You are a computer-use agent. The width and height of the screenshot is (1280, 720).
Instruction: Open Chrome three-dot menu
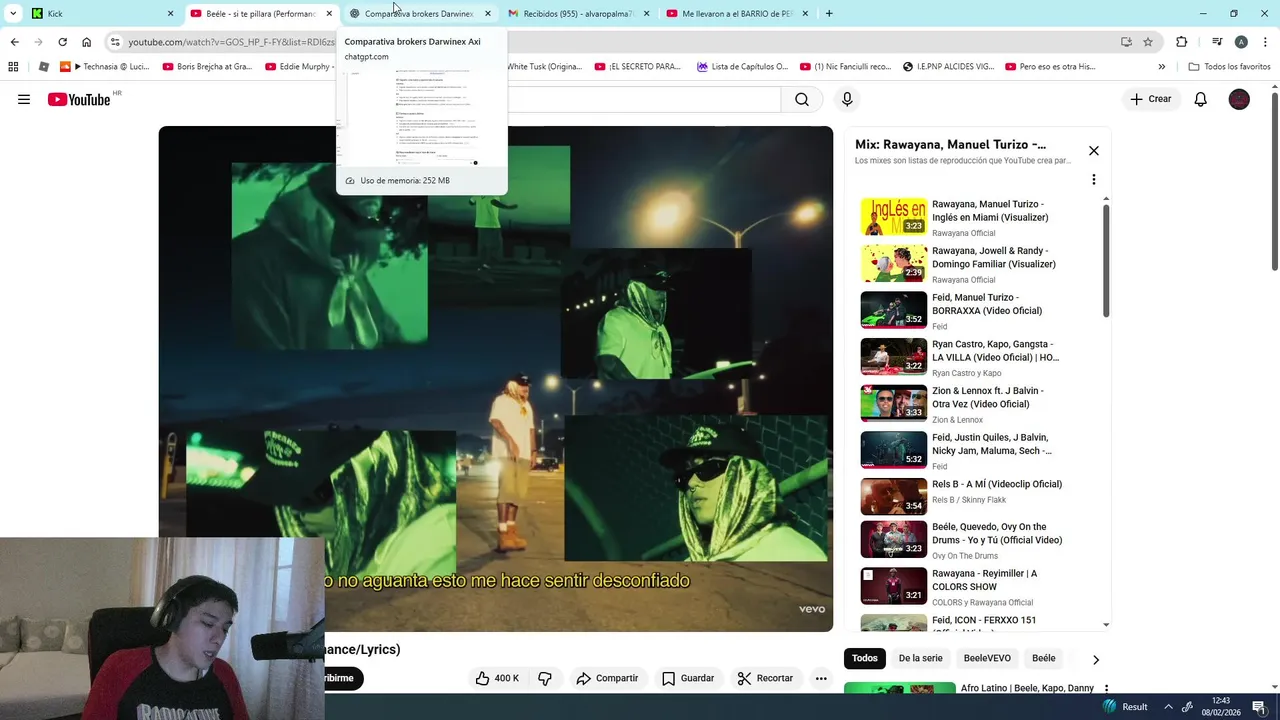click(x=1266, y=42)
